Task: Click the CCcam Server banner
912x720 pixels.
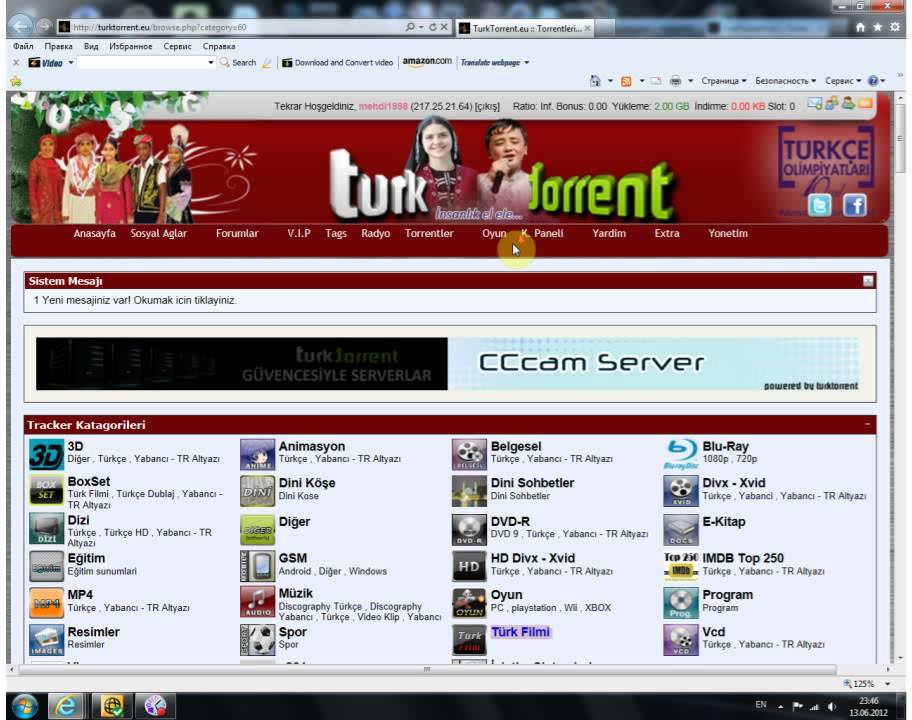Action: 448,363
